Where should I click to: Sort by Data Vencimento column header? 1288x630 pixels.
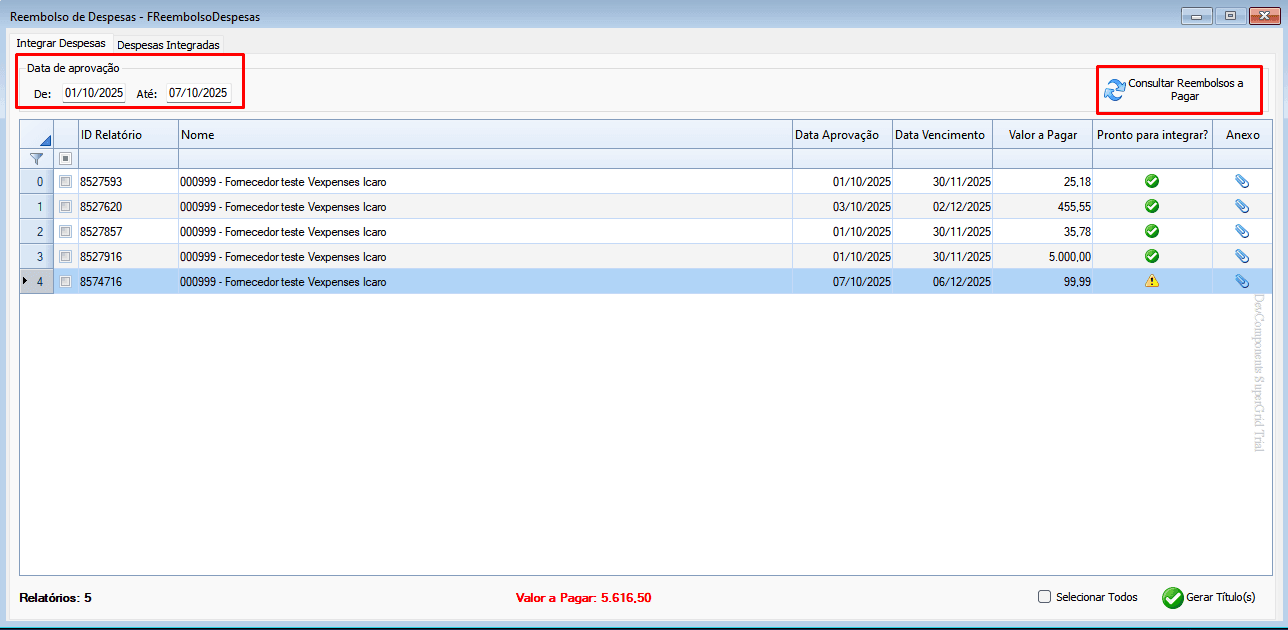942,135
